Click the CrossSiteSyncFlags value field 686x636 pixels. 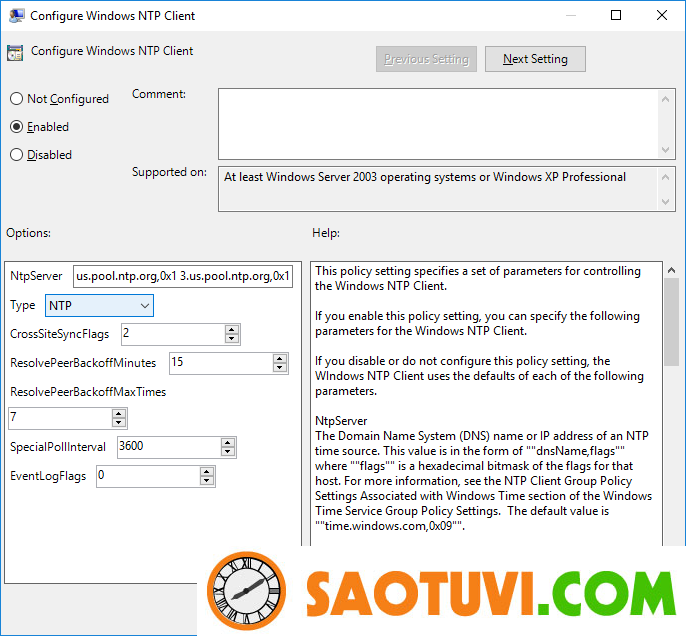(x=173, y=334)
